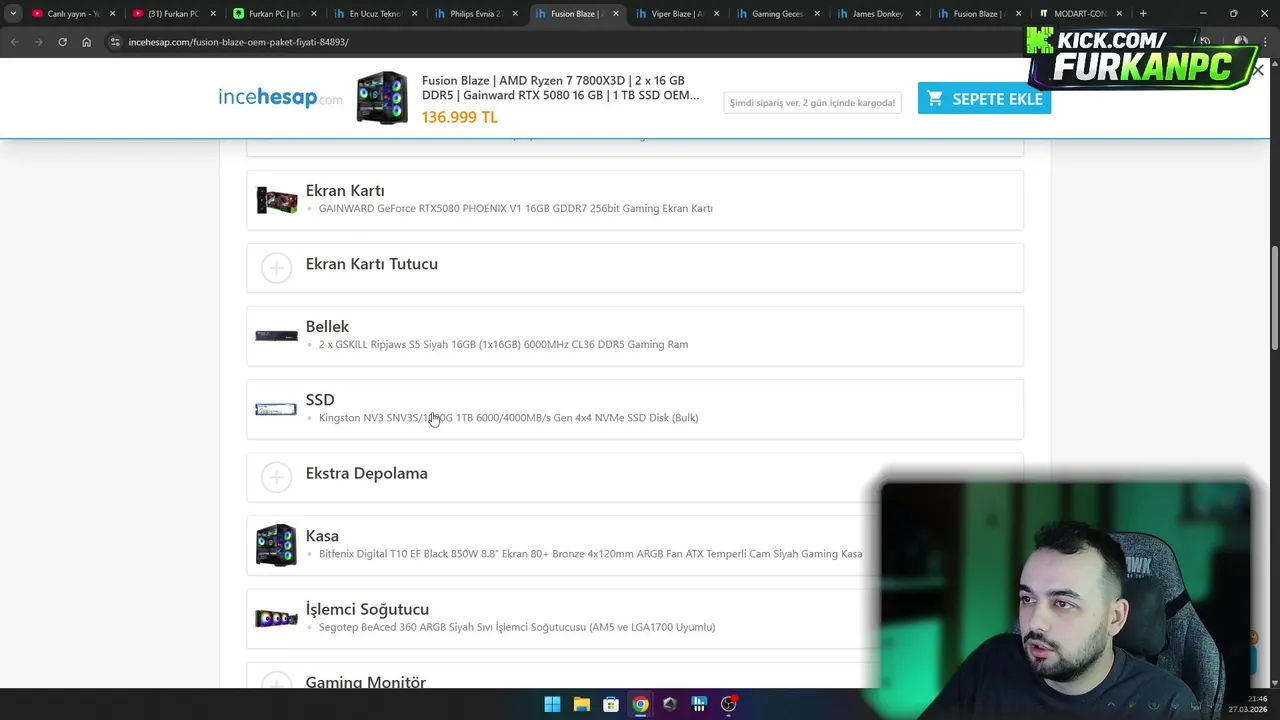Switch to the Philips Evnia tab
The image size is (1280, 720).
tap(475, 14)
